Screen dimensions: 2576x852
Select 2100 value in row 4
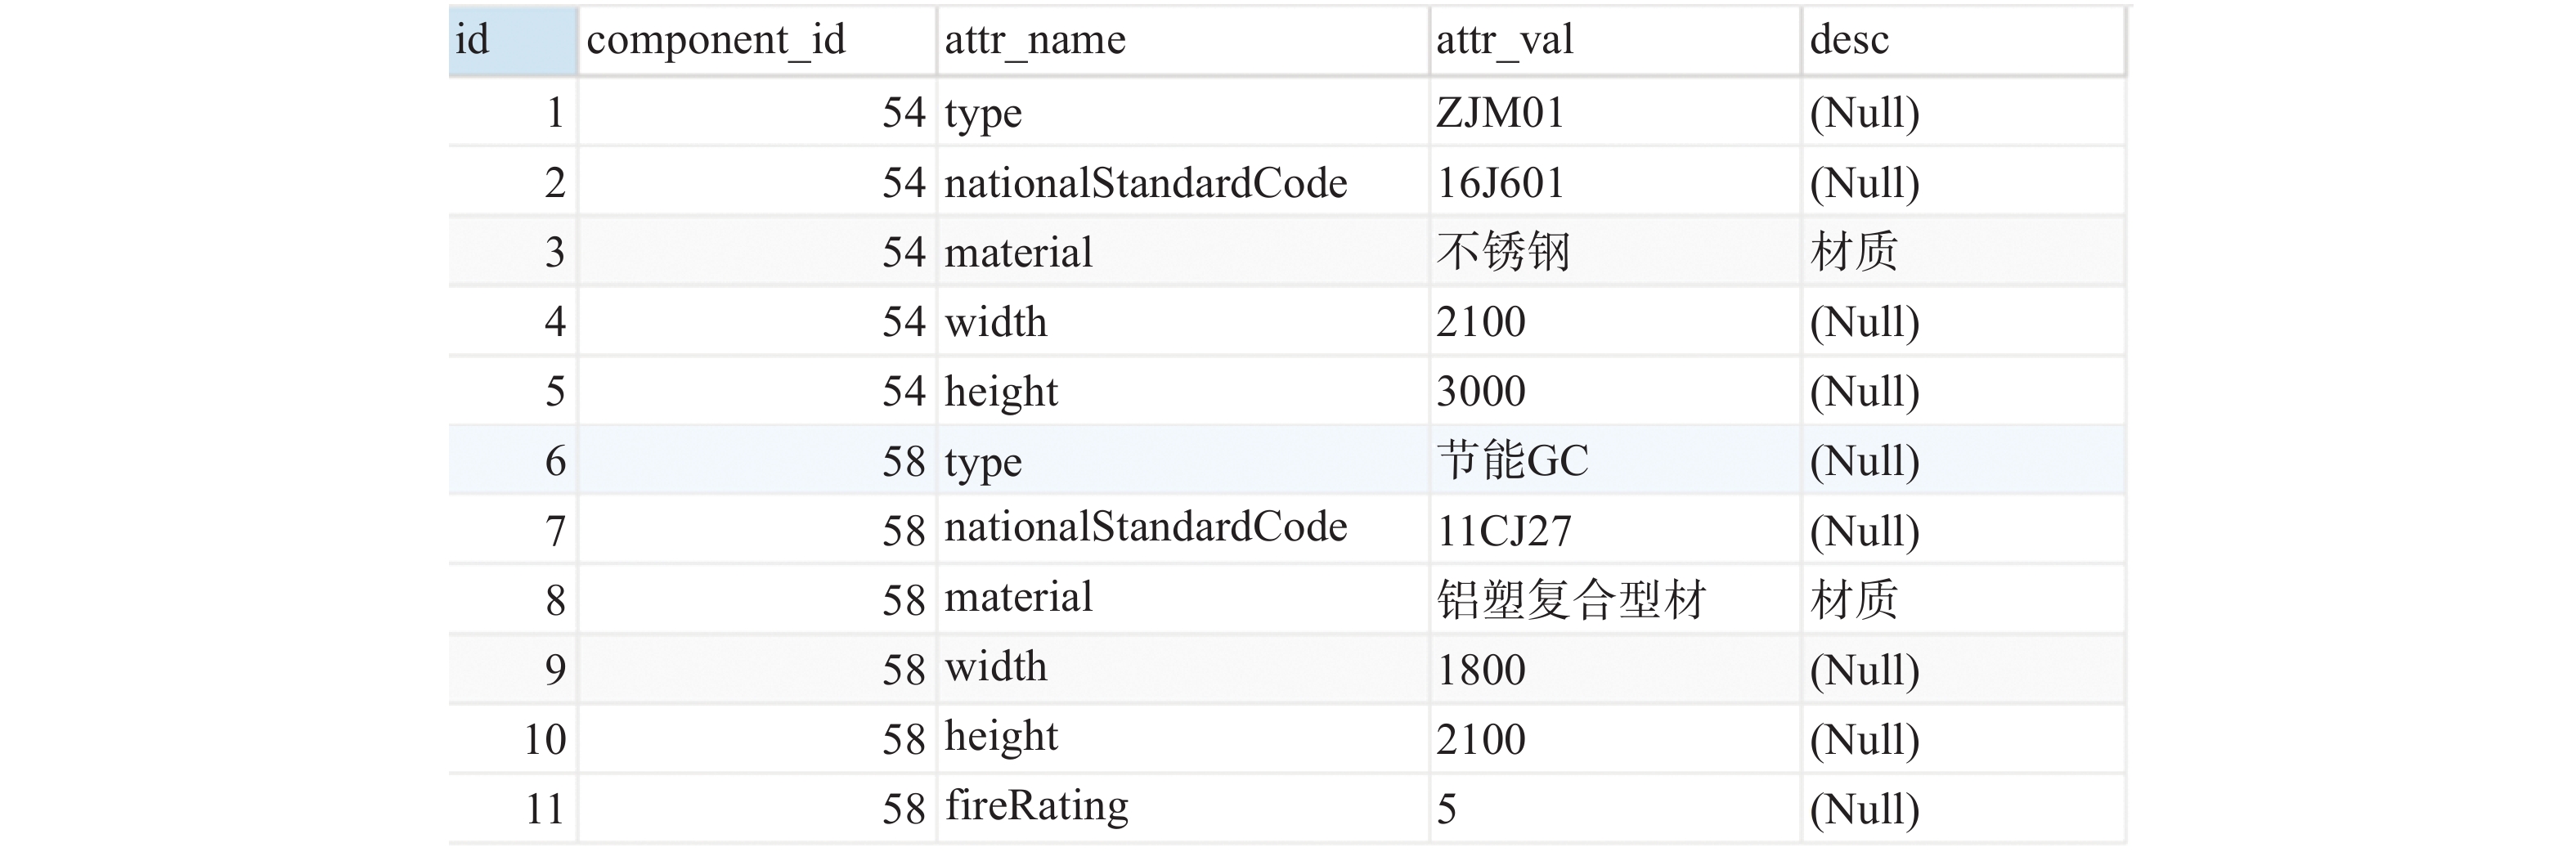[x=1615, y=322]
